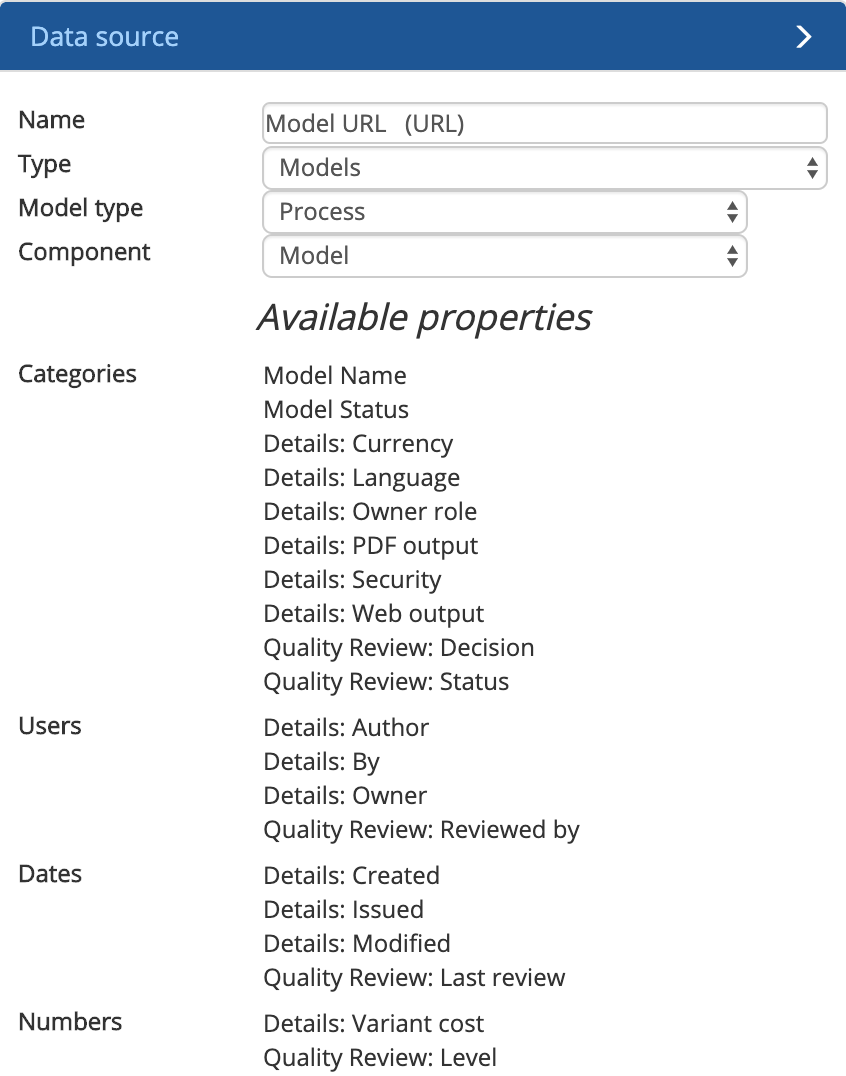Open the Type dropdown showing Models
Screen dimensions: 846x1076
(x=544, y=168)
